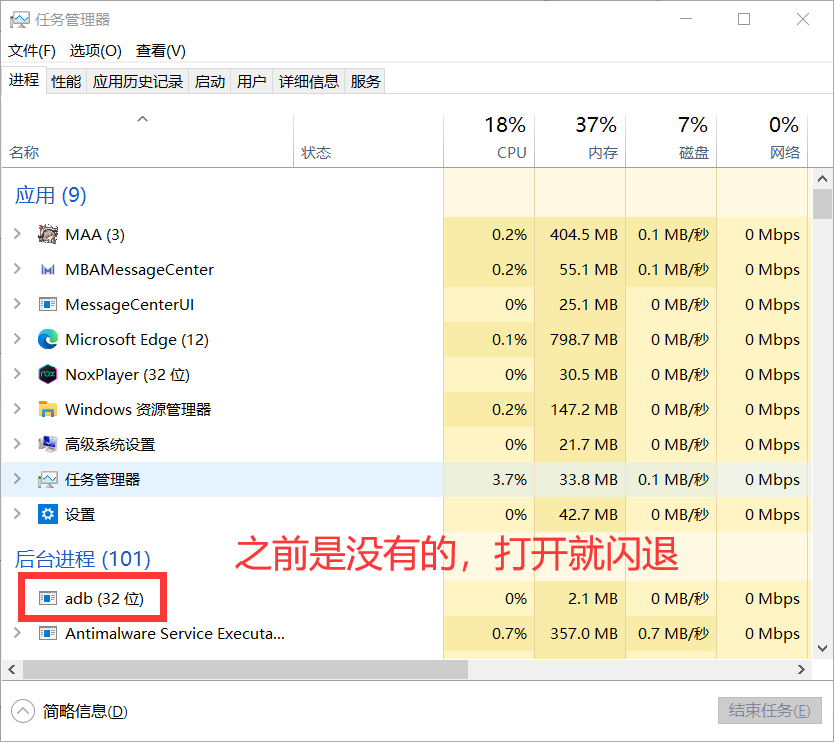This screenshot has width=834, height=742.
Task: Click the Windows 资源管理器 folder icon
Action: 48,409
